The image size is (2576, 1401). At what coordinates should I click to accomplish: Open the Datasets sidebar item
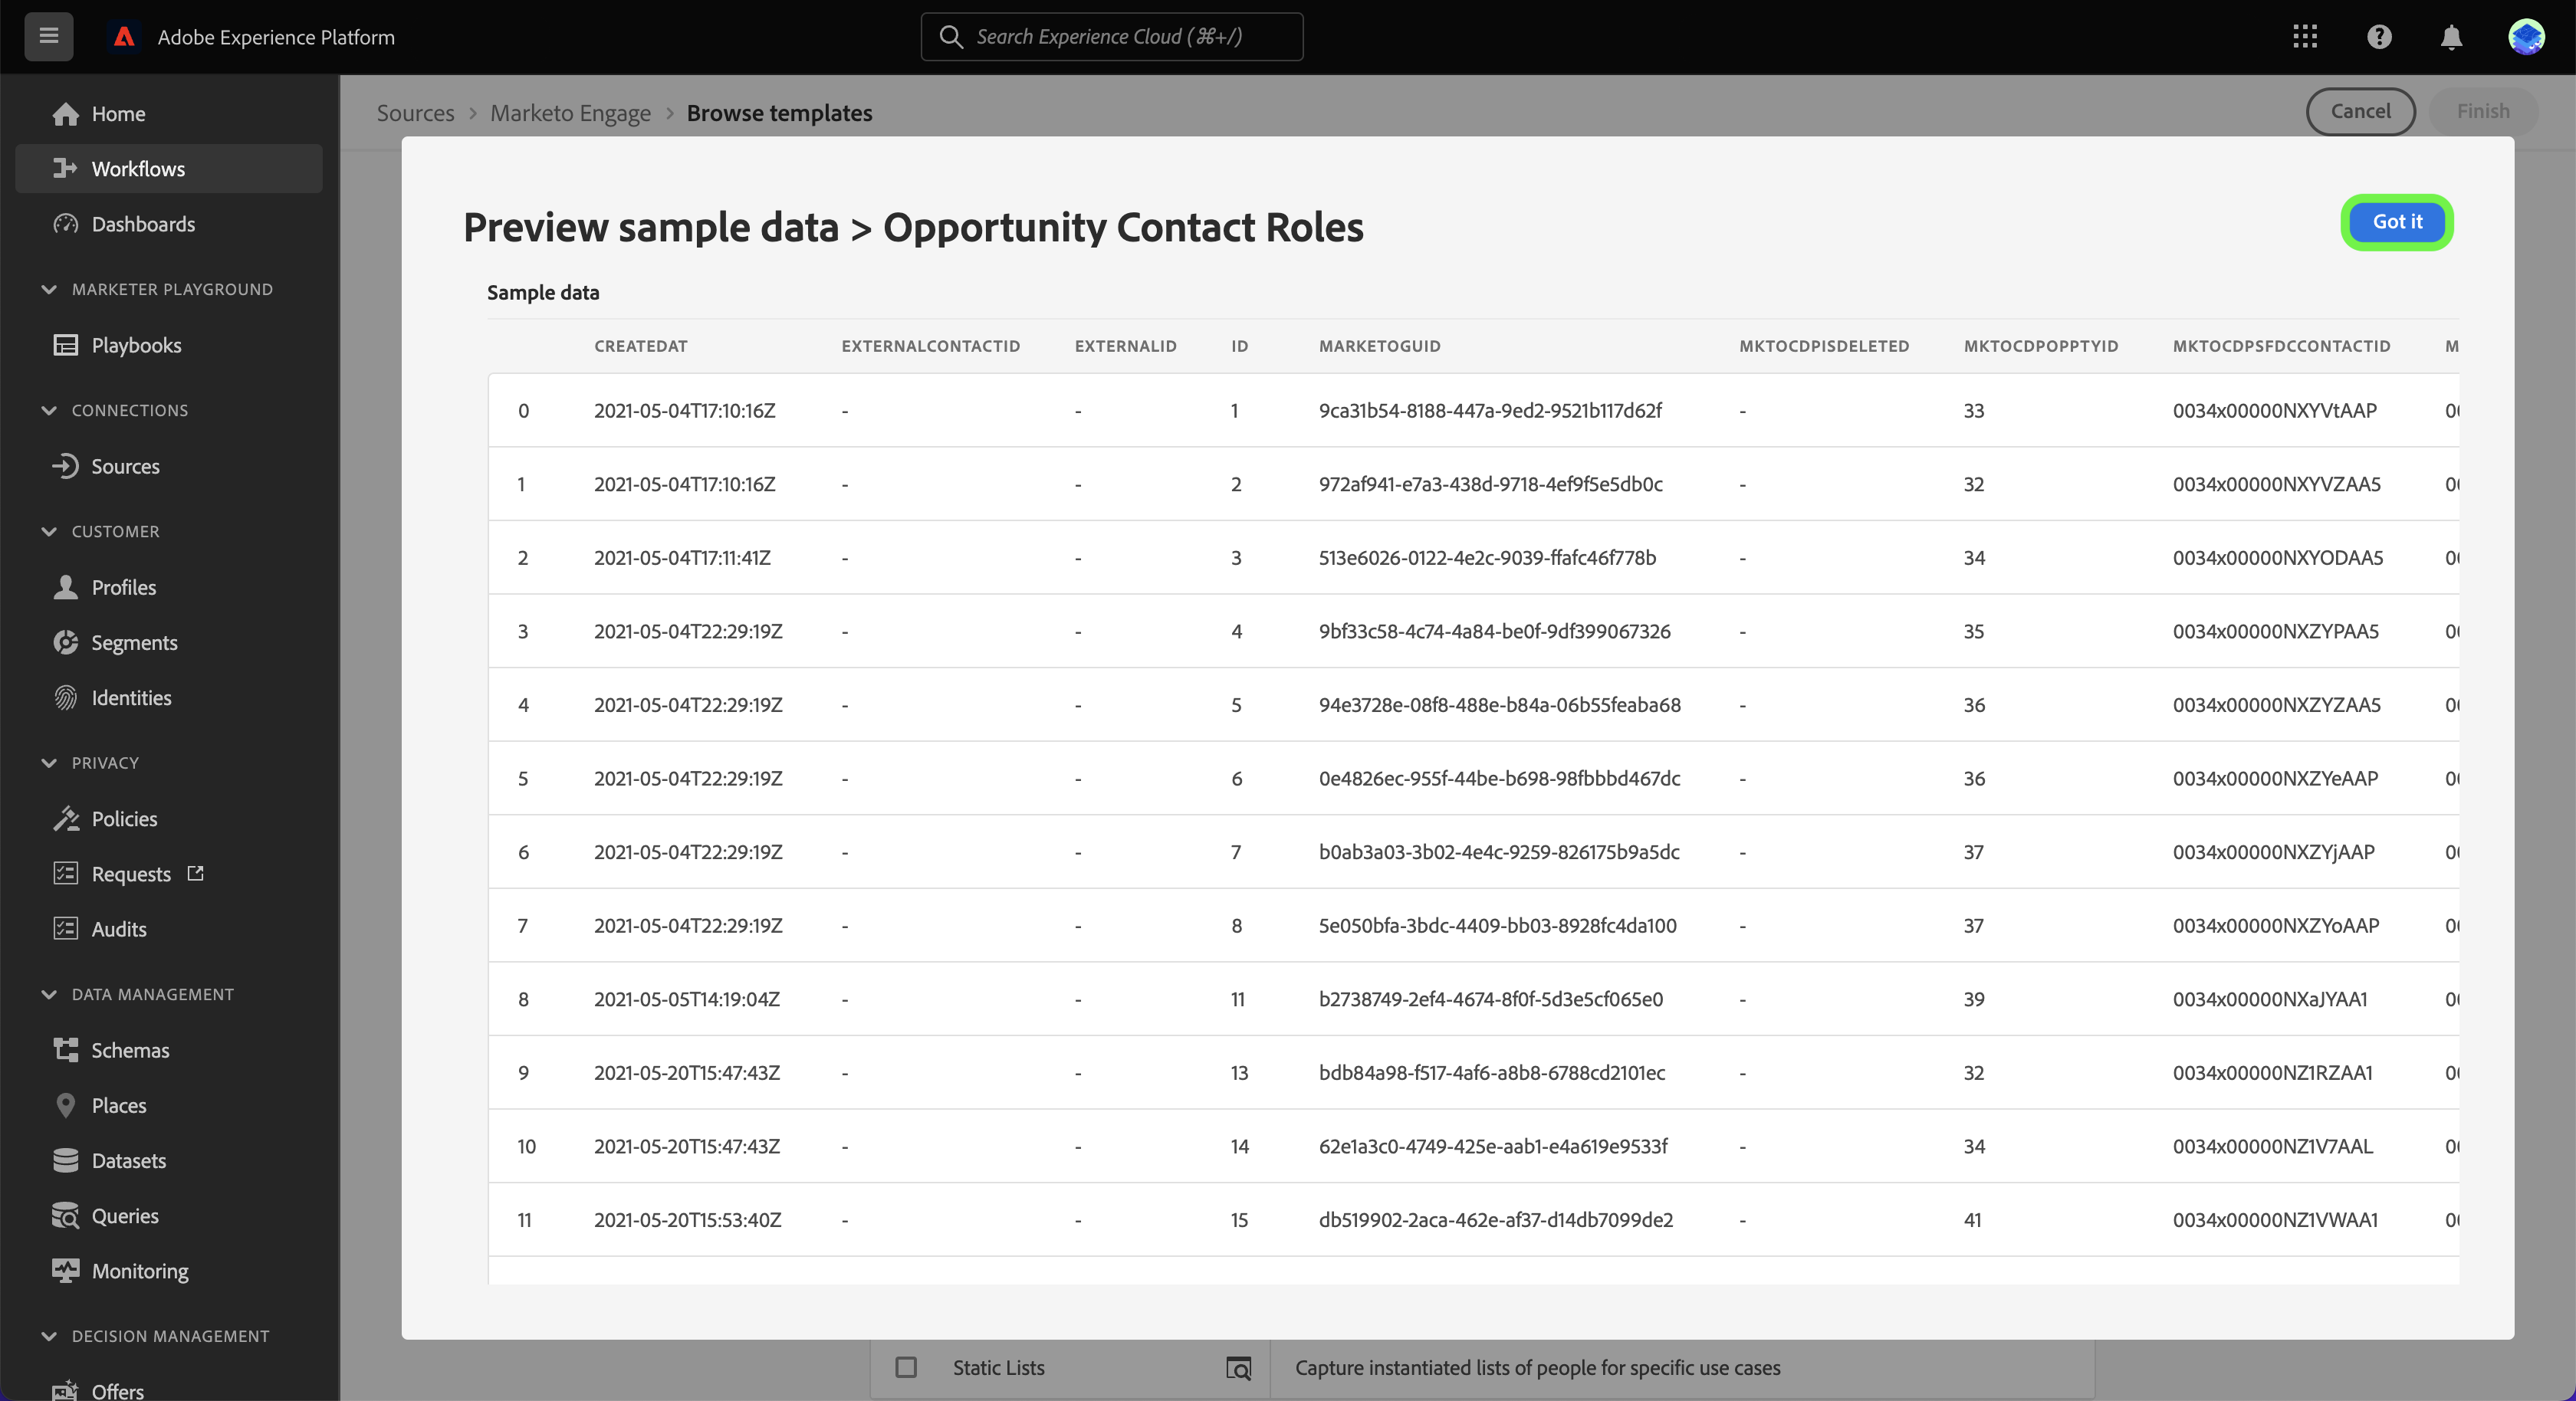coord(128,1160)
